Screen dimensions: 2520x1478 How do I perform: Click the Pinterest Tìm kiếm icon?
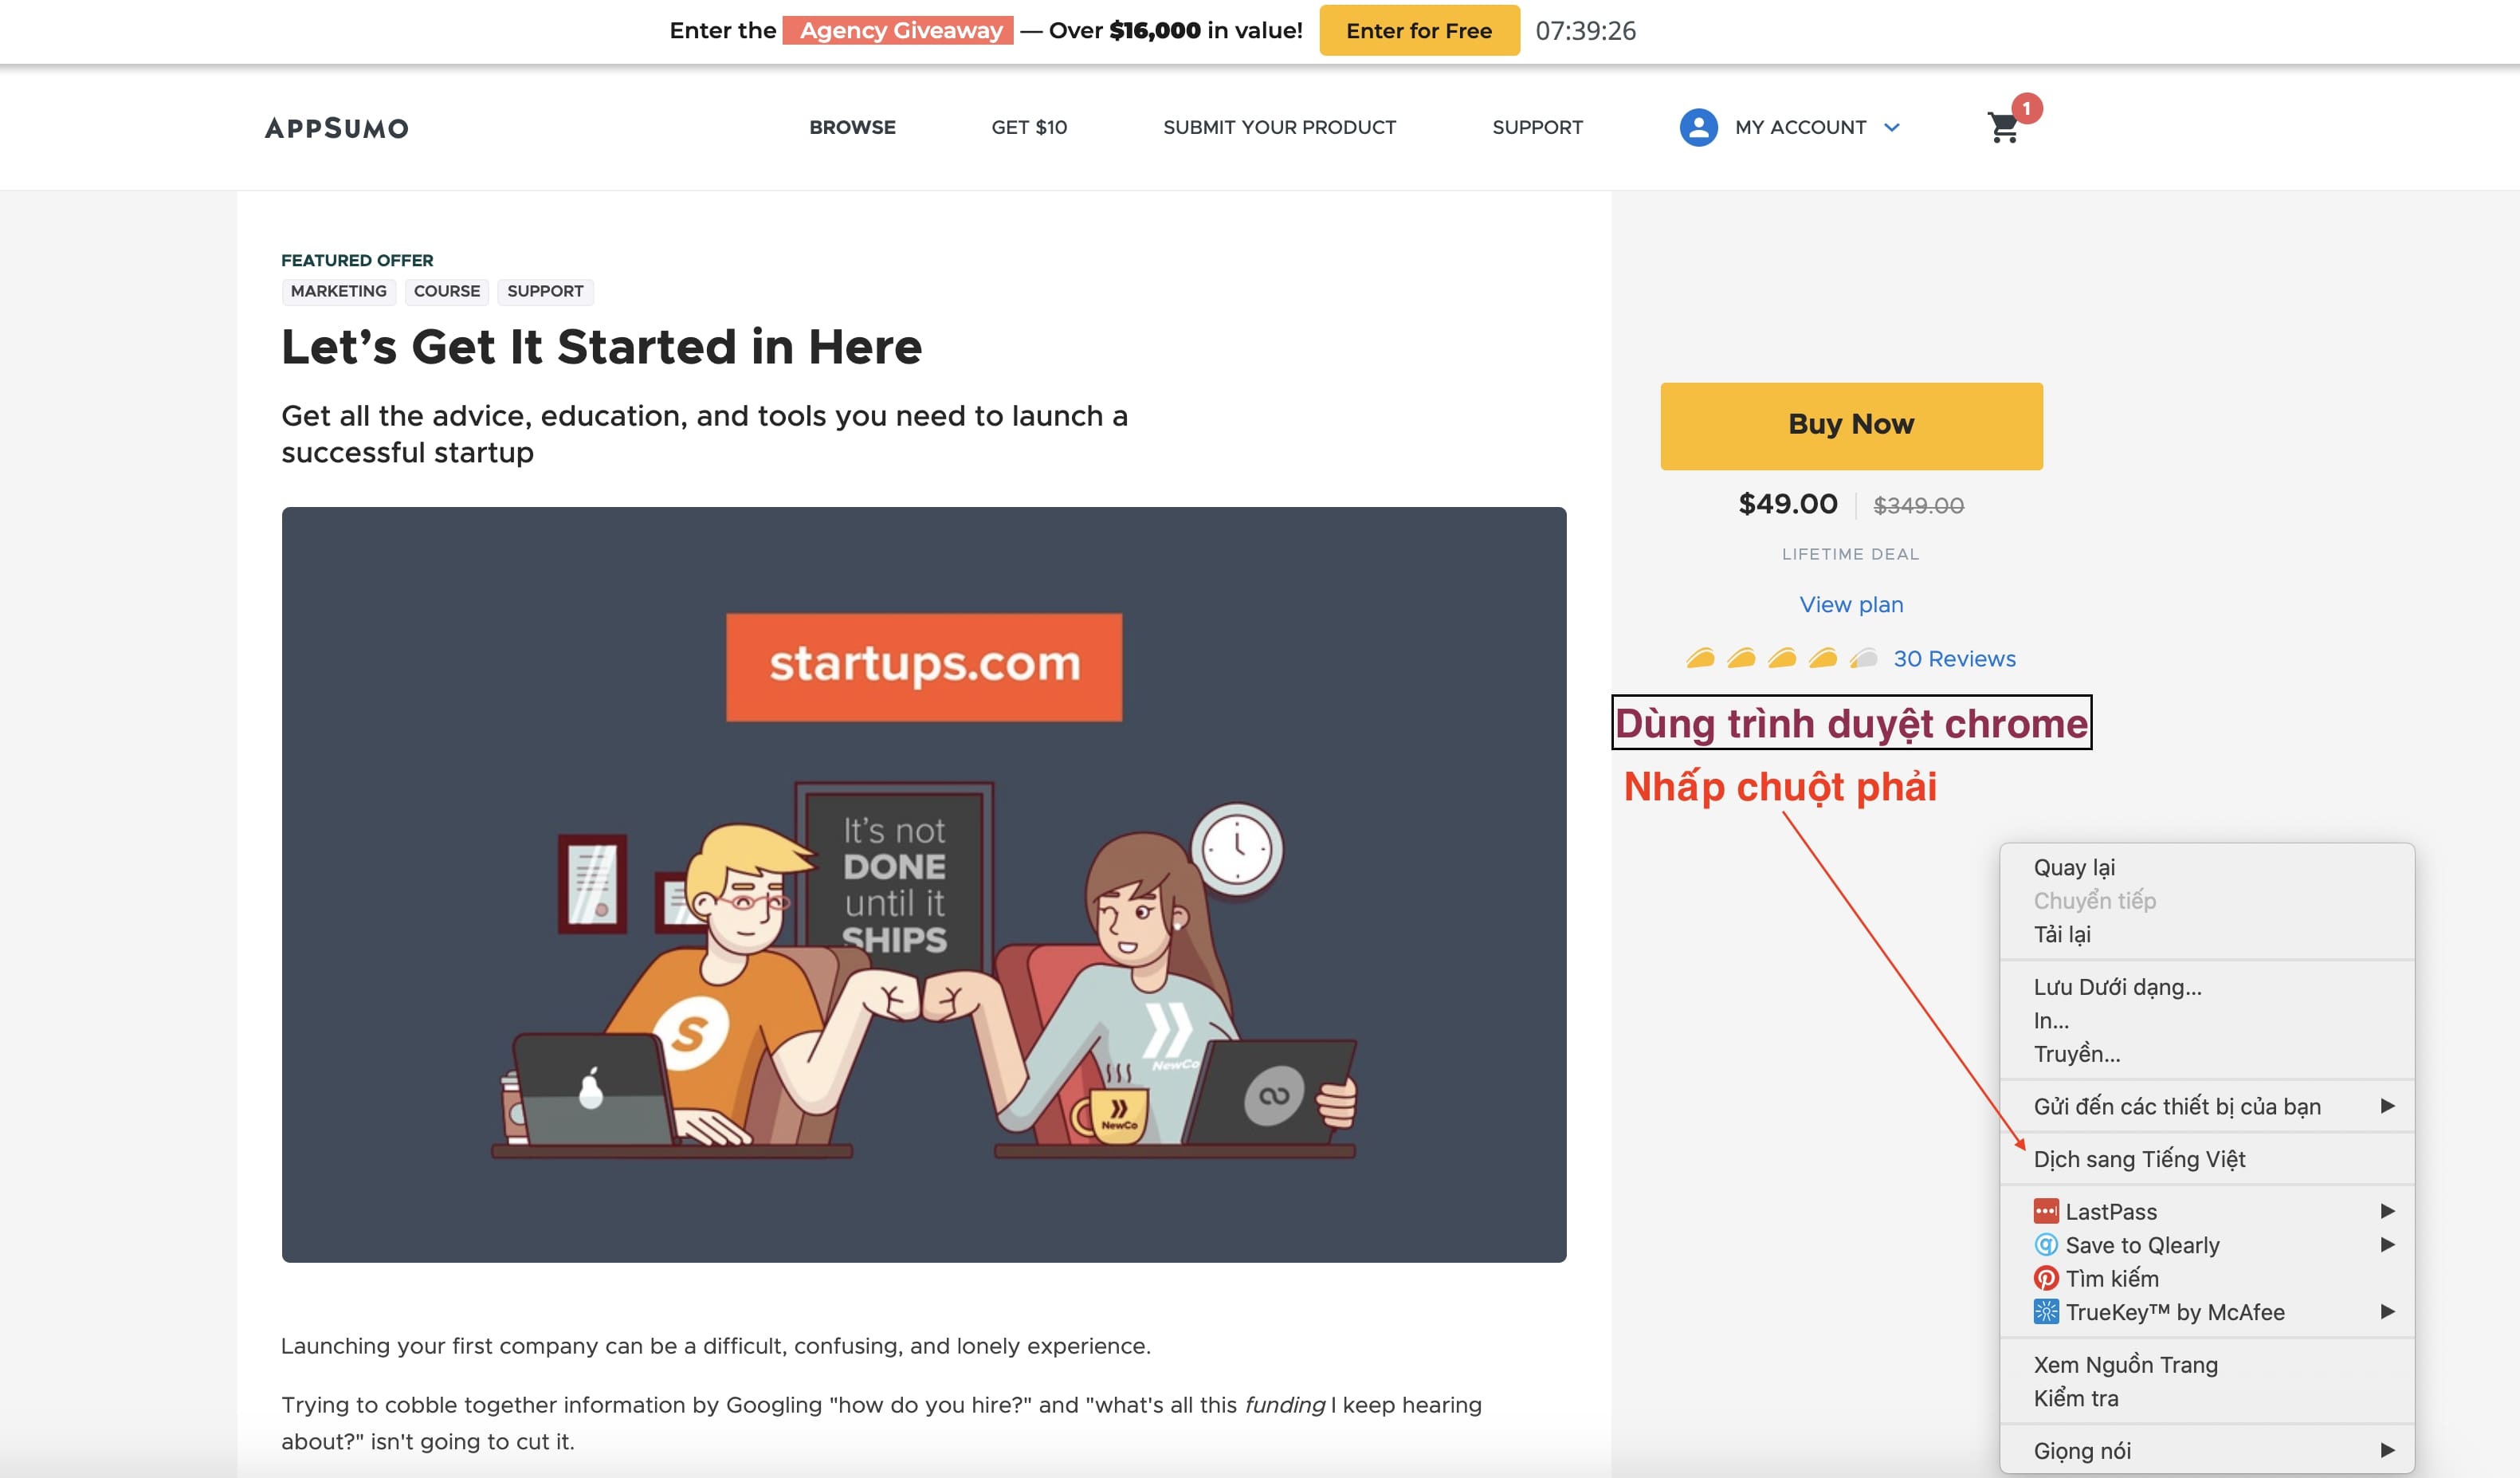(x=2046, y=1278)
